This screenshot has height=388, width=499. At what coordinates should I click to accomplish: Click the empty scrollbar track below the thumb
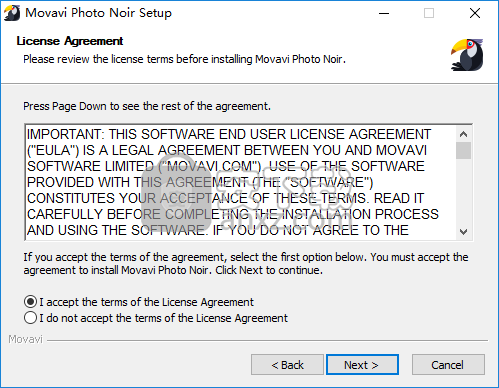tap(463, 191)
